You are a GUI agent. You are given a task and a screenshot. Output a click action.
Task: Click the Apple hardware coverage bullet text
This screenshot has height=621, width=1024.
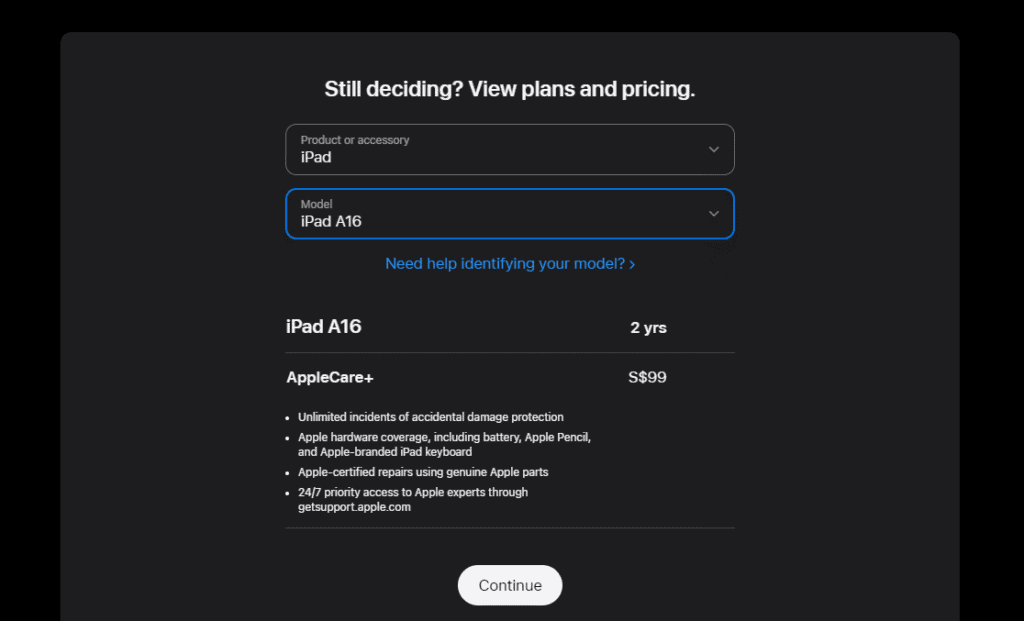click(444, 438)
